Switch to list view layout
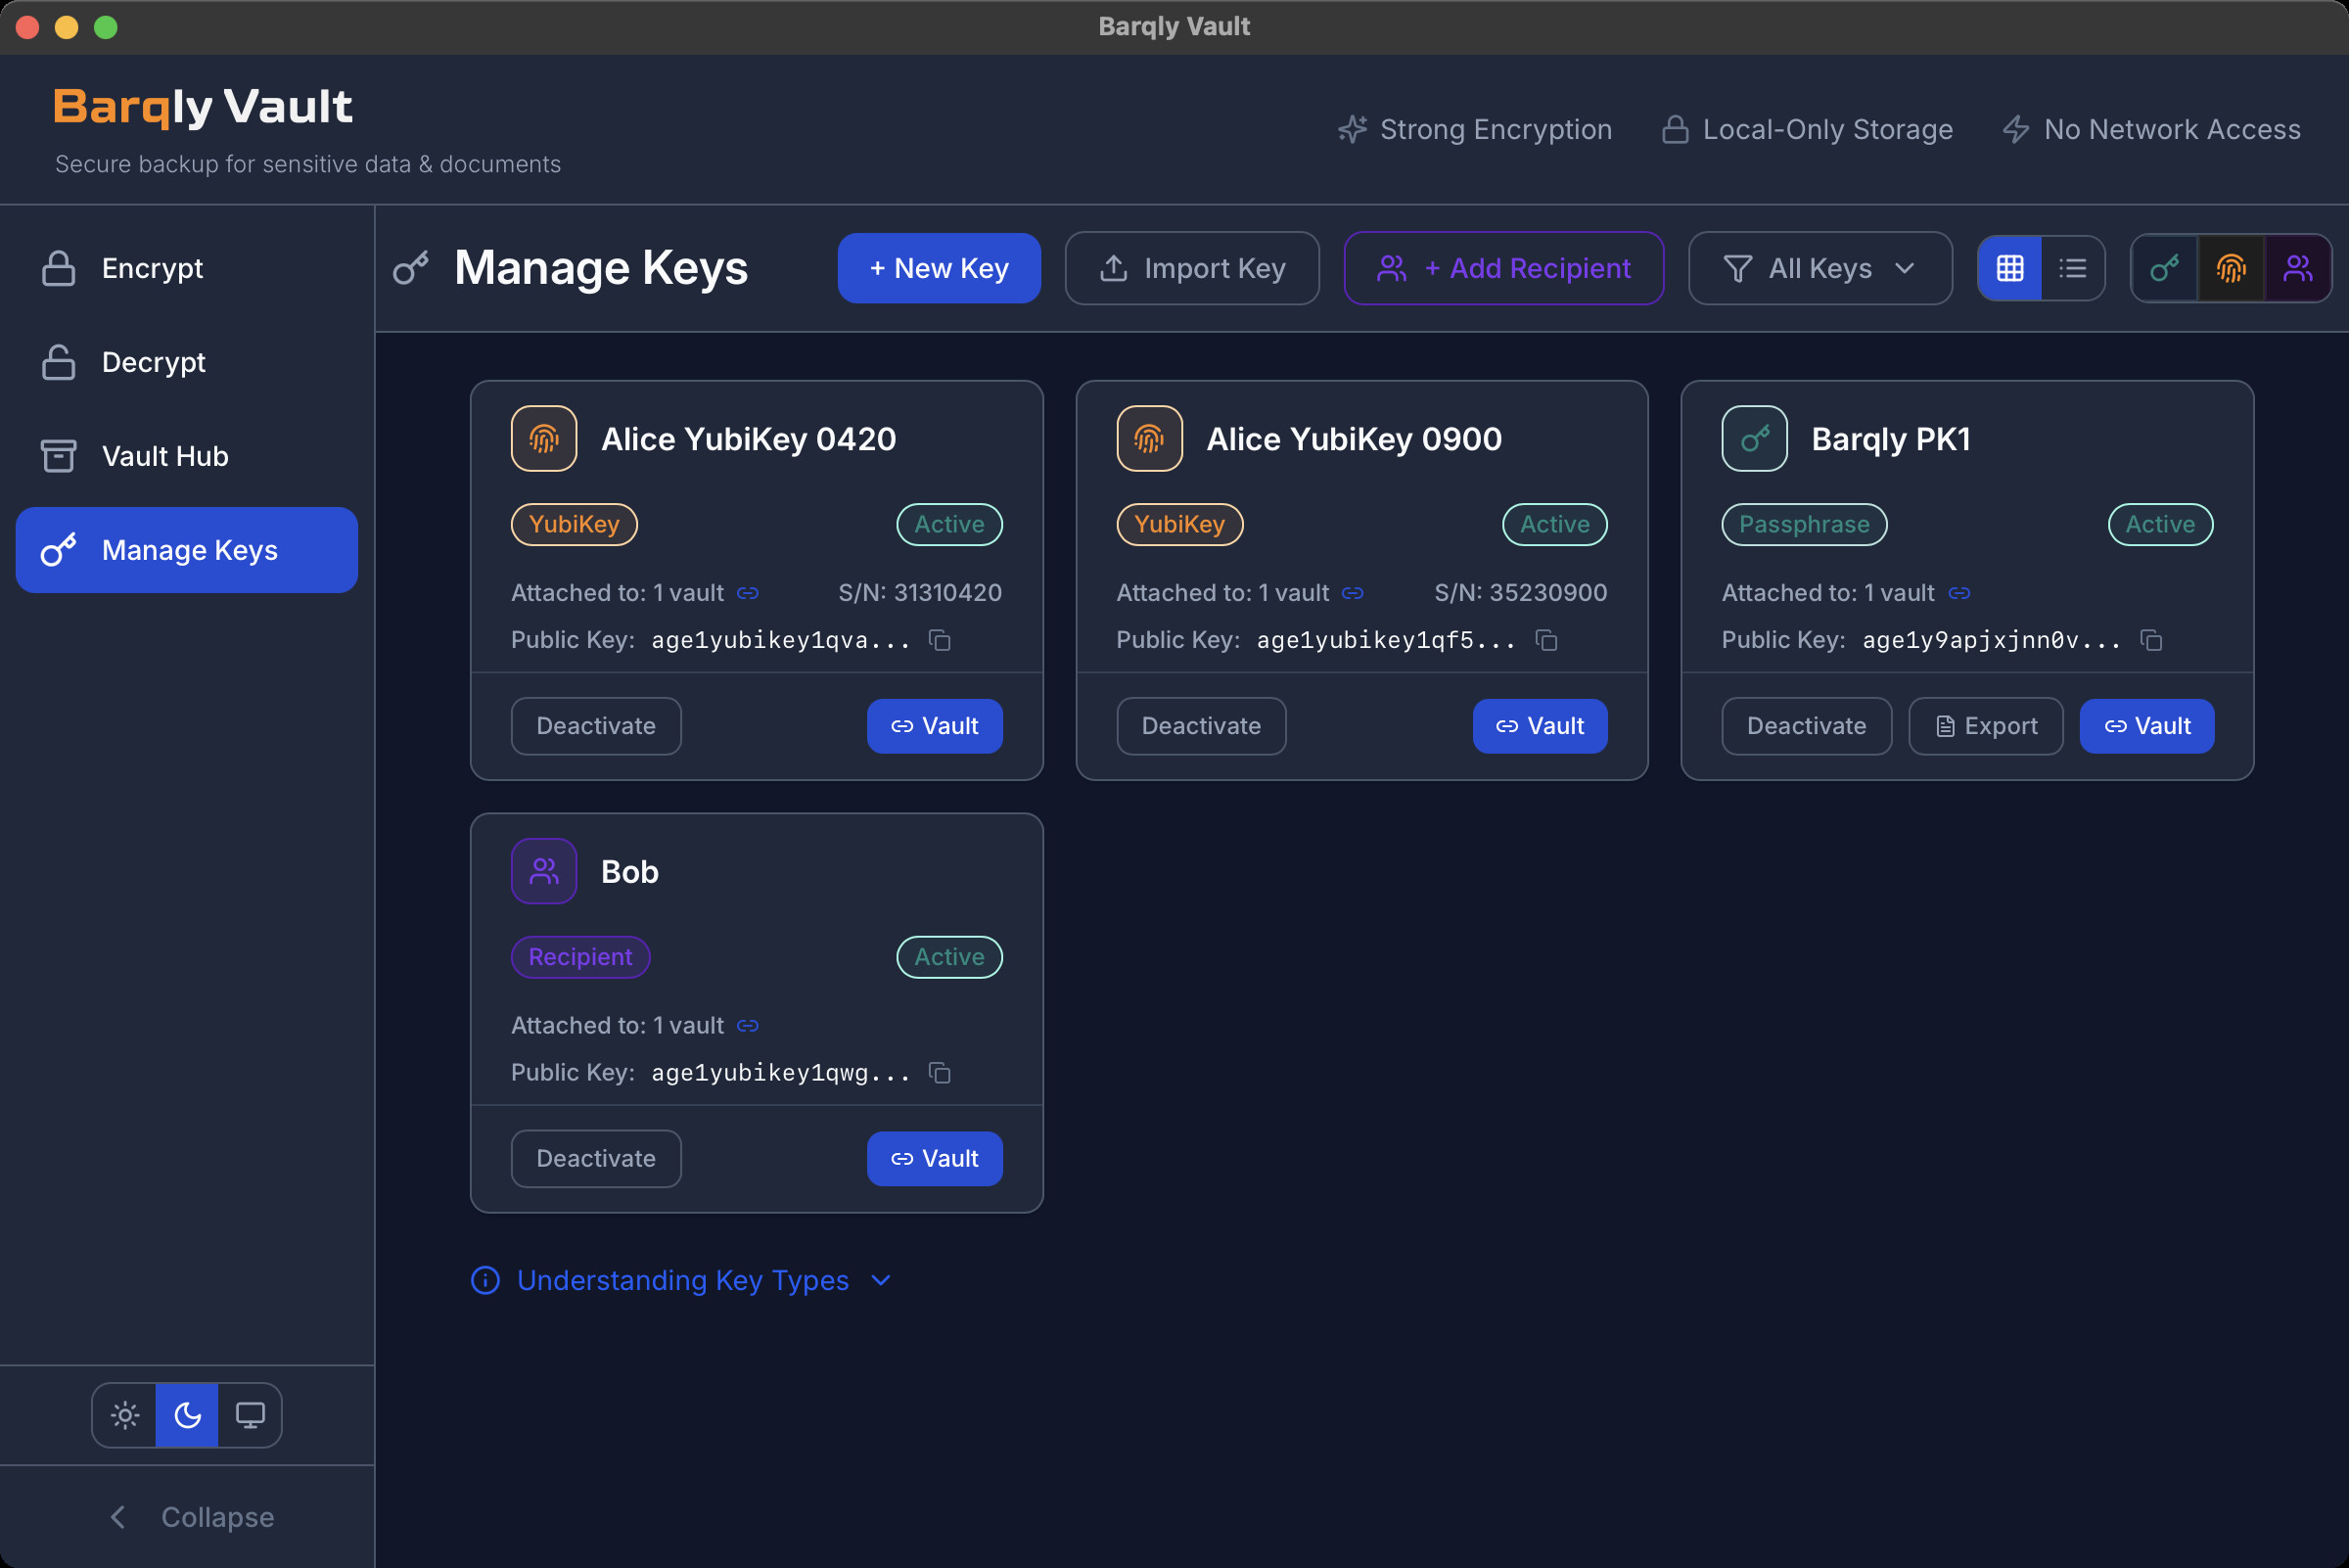Screen dimensions: 2349x1568 pos(2073,268)
